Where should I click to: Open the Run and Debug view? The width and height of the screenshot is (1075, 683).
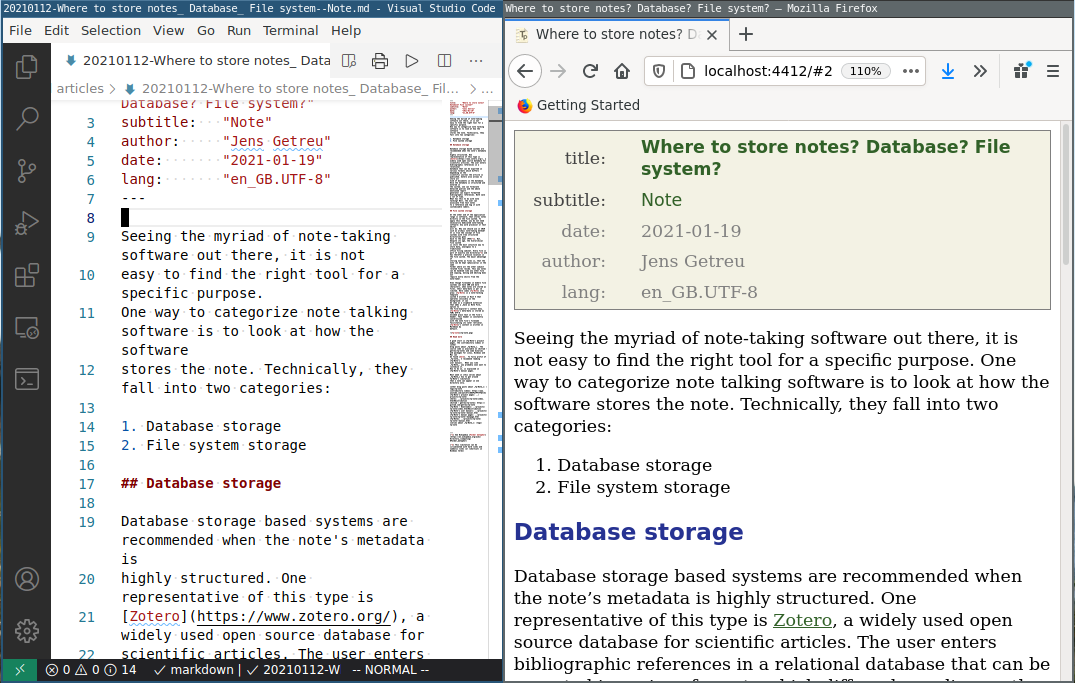click(27, 223)
